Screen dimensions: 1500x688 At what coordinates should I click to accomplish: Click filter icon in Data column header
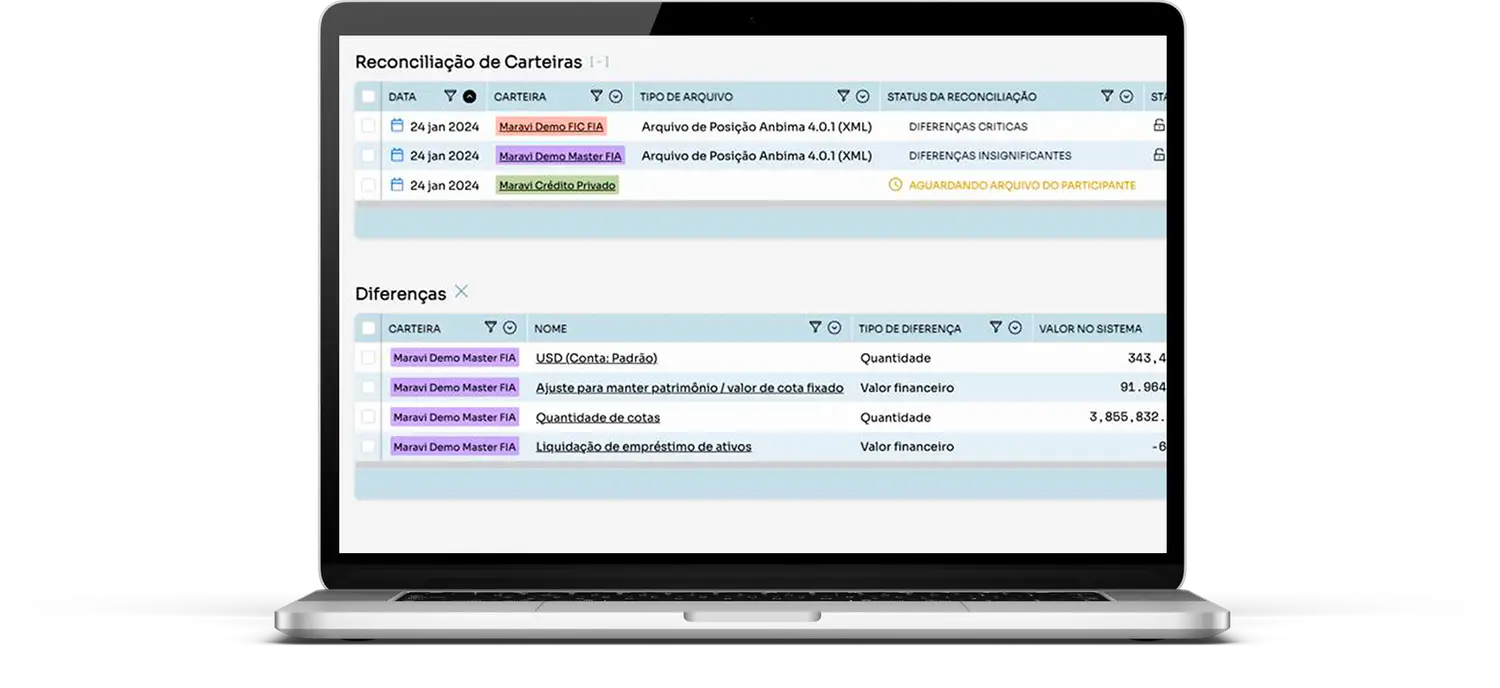tap(450, 97)
